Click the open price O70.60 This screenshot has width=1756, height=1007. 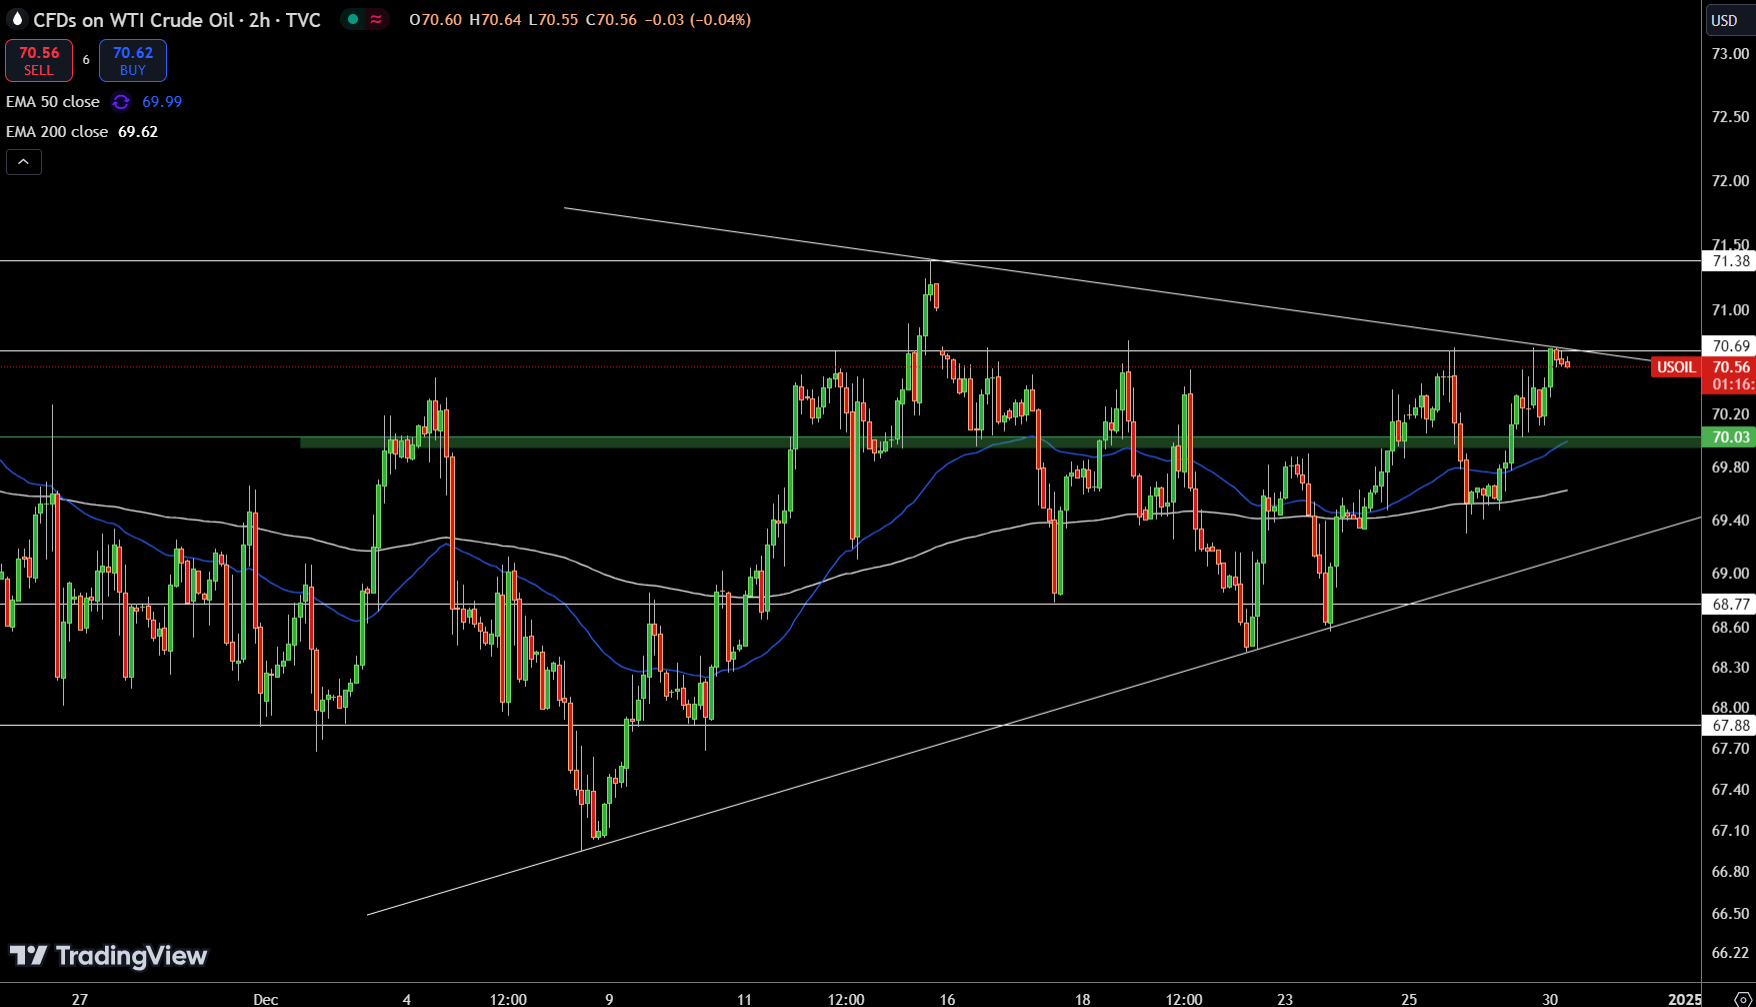(x=436, y=20)
